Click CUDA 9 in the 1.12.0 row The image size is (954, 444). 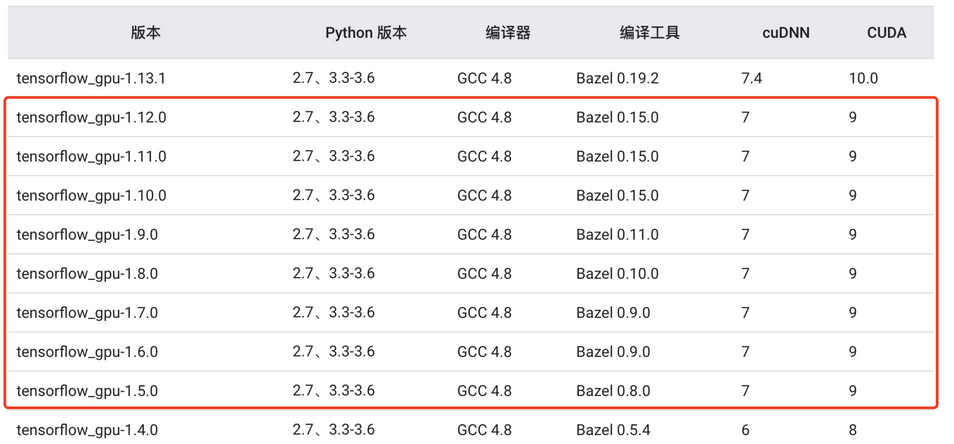pyautogui.click(x=853, y=117)
